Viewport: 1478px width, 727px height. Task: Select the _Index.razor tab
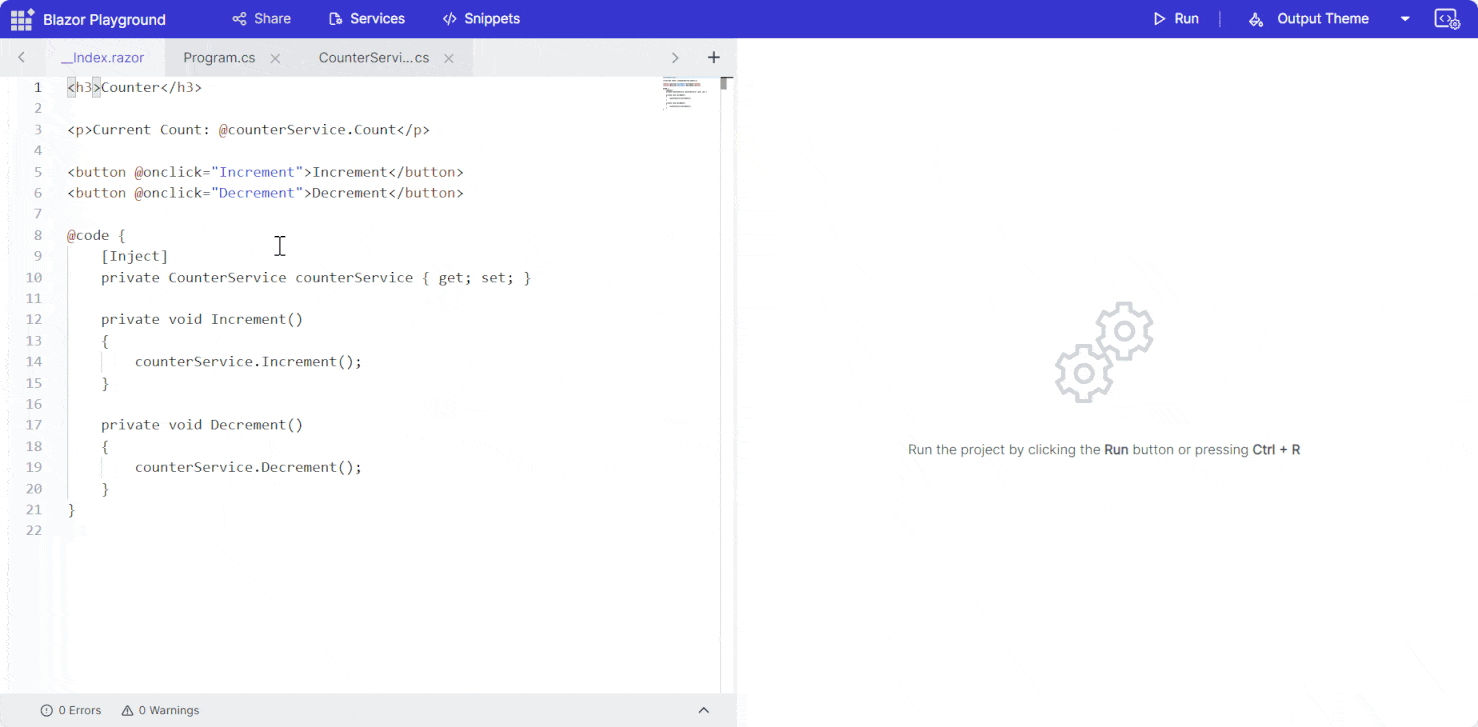coord(104,57)
